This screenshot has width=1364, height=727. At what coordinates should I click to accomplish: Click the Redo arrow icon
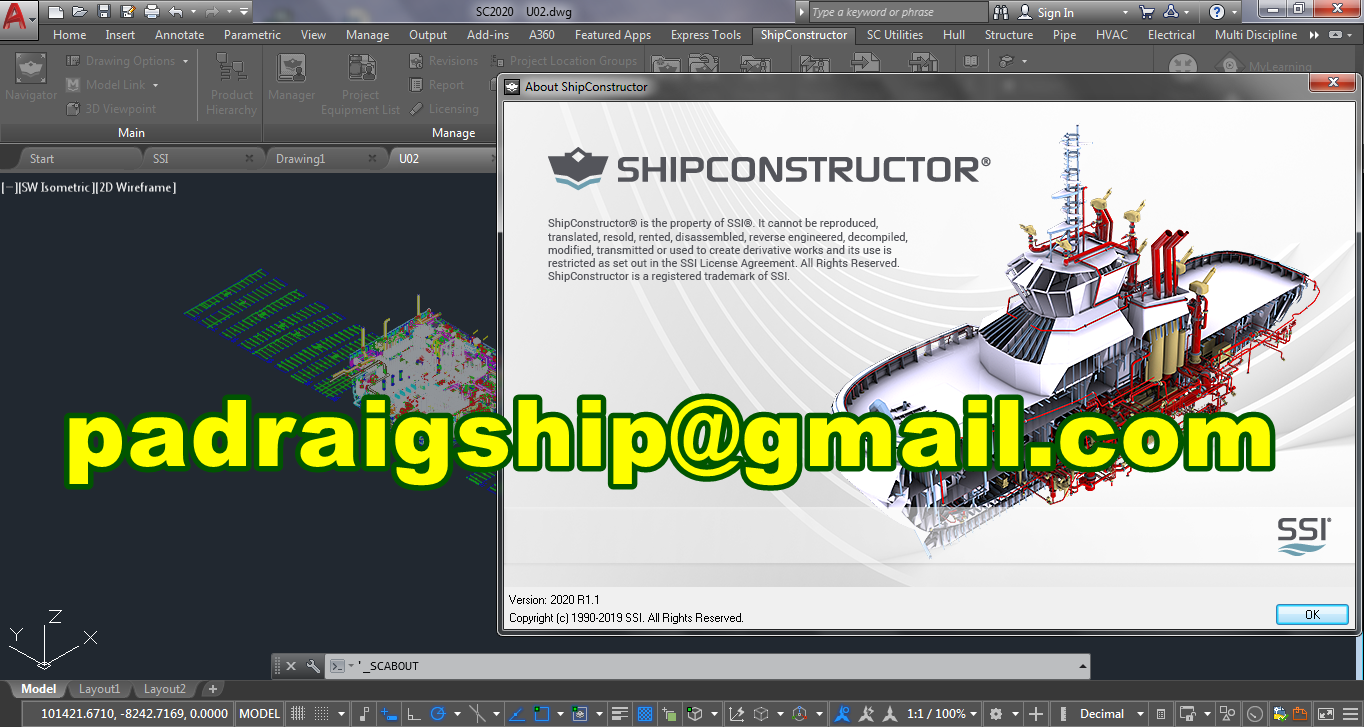click(x=212, y=12)
